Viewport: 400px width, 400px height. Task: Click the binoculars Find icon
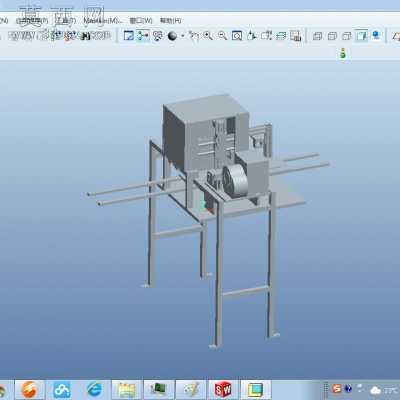pos(86,36)
